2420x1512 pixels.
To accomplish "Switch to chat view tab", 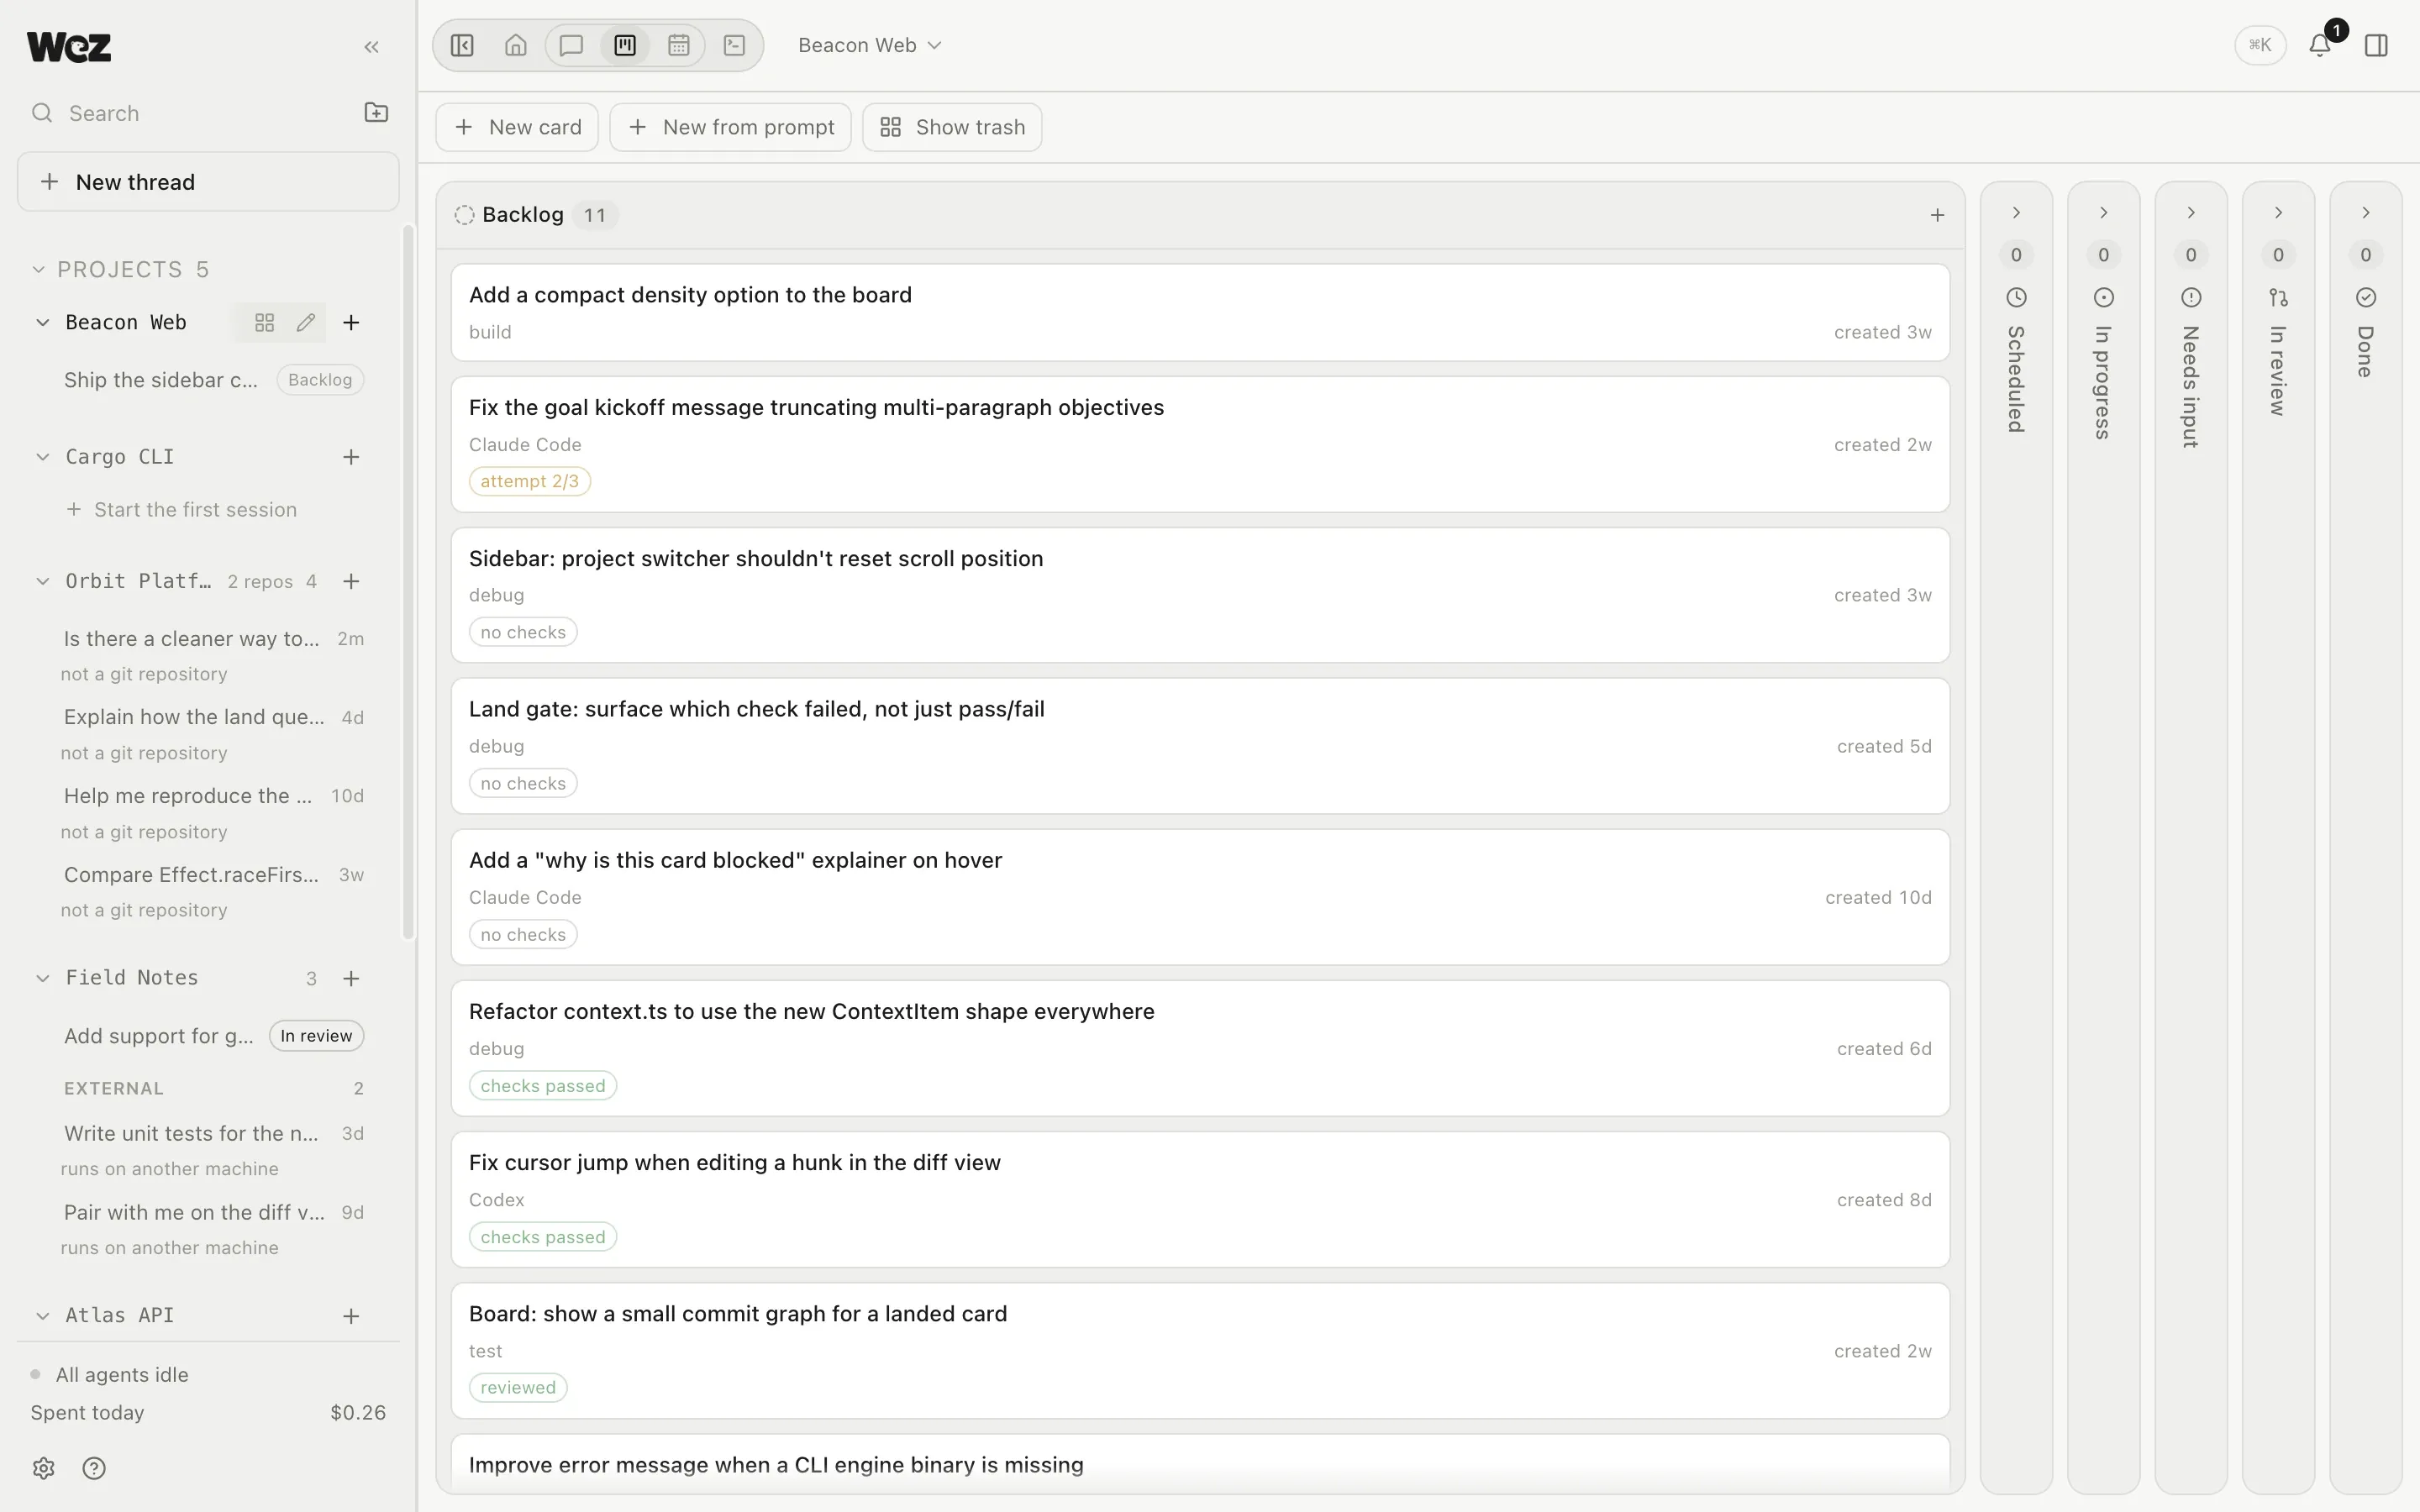I will click(x=571, y=45).
